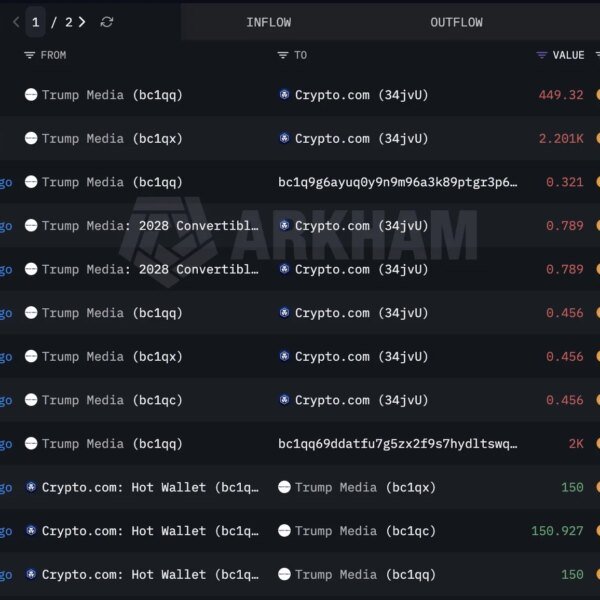Click value 449.32
This screenshot has height=600, width=600.
[x=561, y=95]
